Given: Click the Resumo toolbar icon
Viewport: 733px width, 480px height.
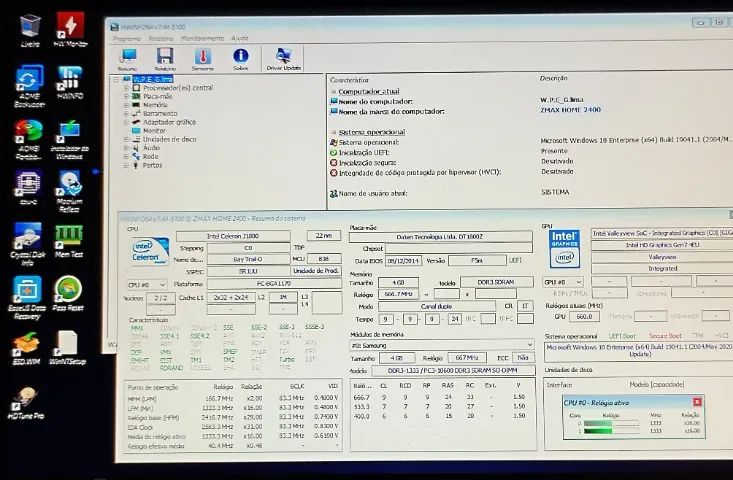Looking at the screenshot, I should (128, 59).
